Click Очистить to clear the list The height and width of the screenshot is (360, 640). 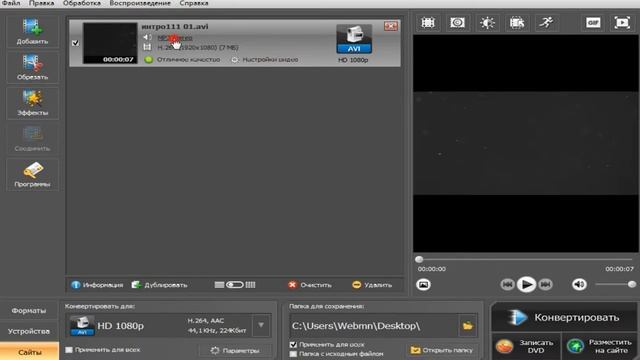point(310,285)
